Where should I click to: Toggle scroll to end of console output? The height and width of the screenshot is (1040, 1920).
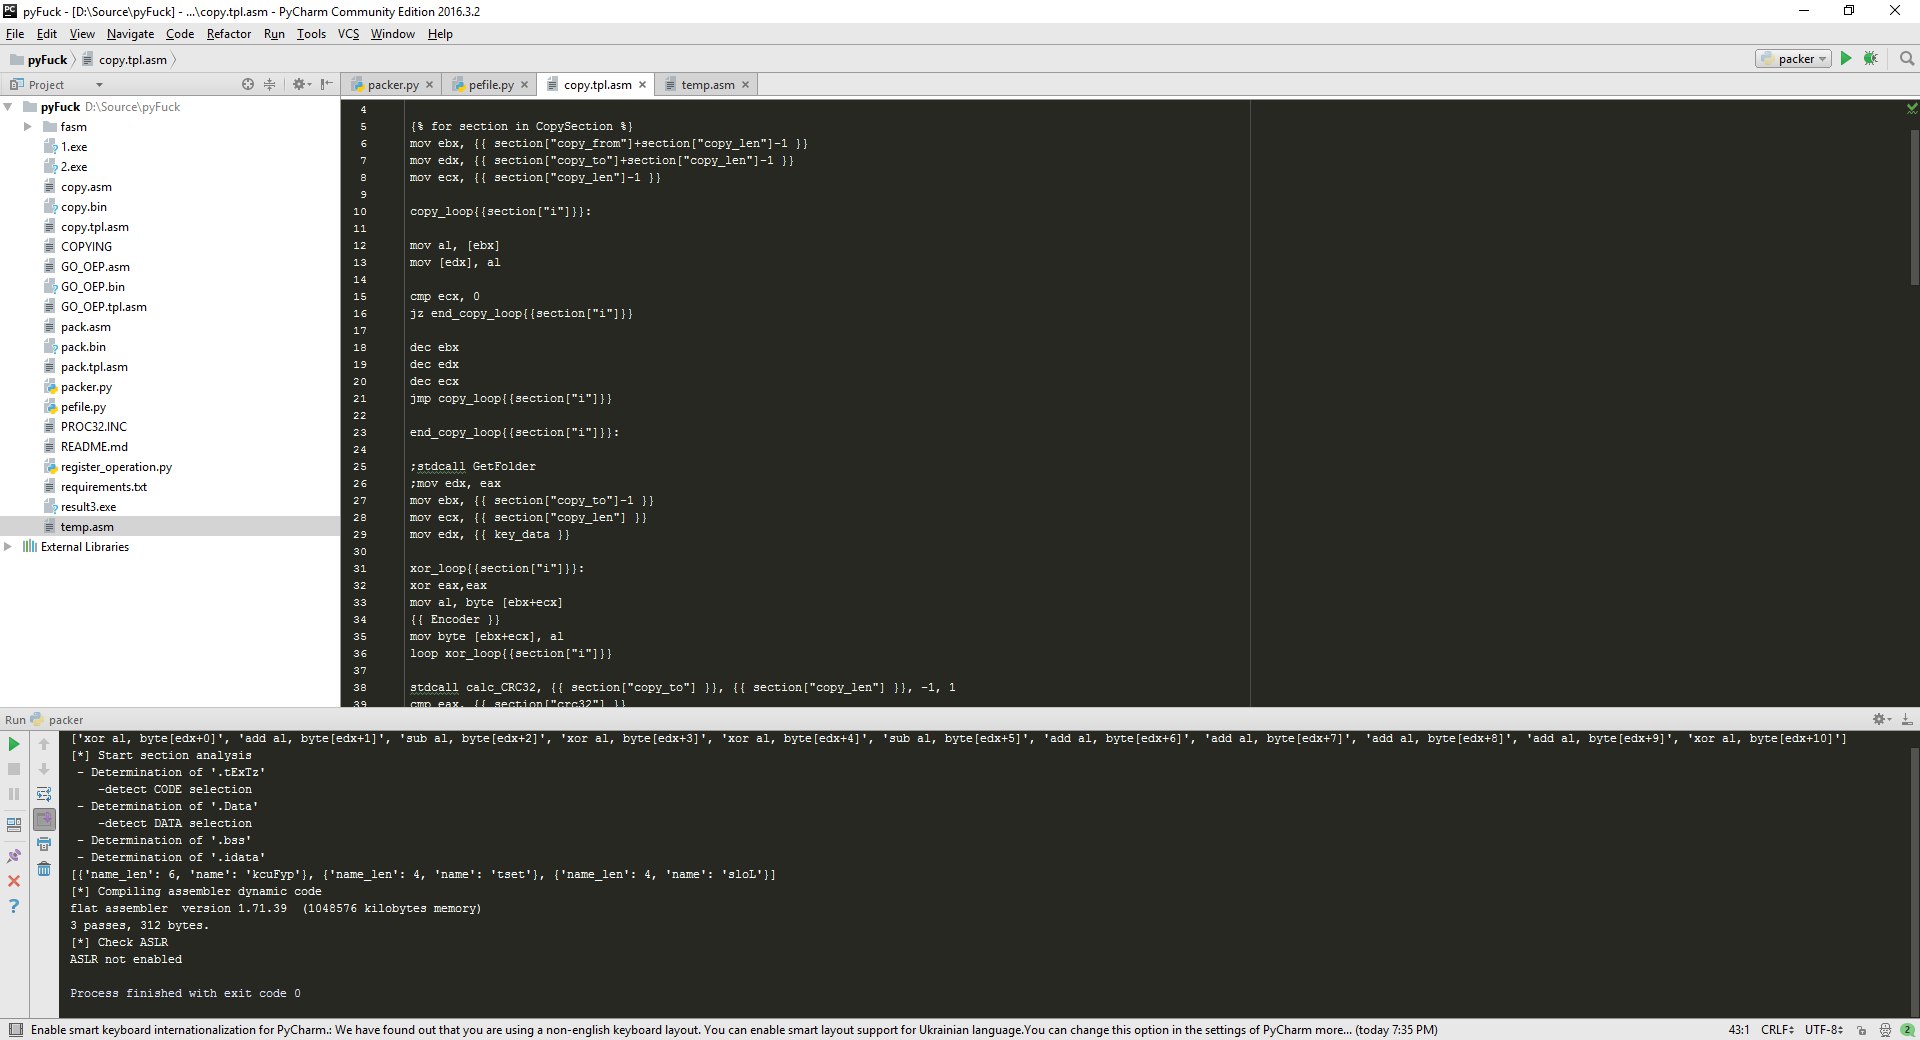(44, 819)
